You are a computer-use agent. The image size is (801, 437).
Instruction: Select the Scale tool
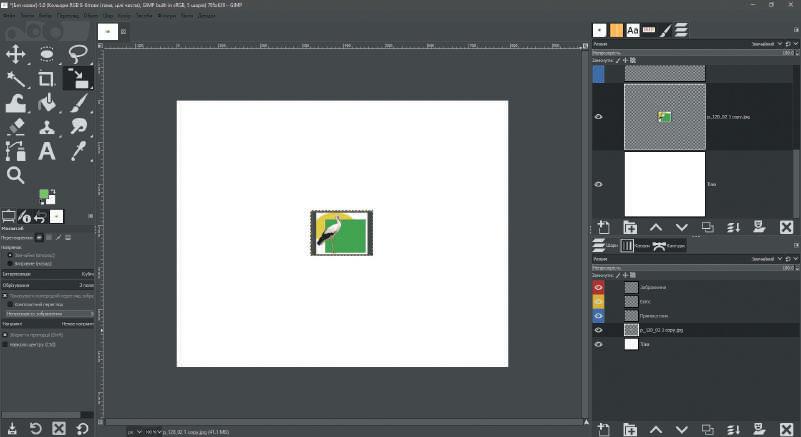(x=78, y=78)
